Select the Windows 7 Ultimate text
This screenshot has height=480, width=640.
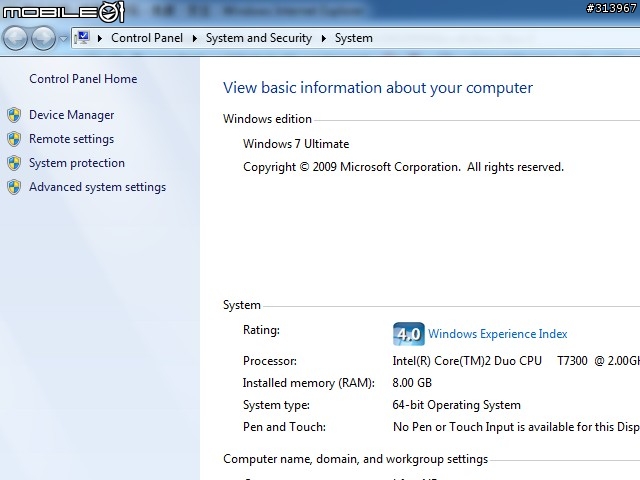pos(296,144)
